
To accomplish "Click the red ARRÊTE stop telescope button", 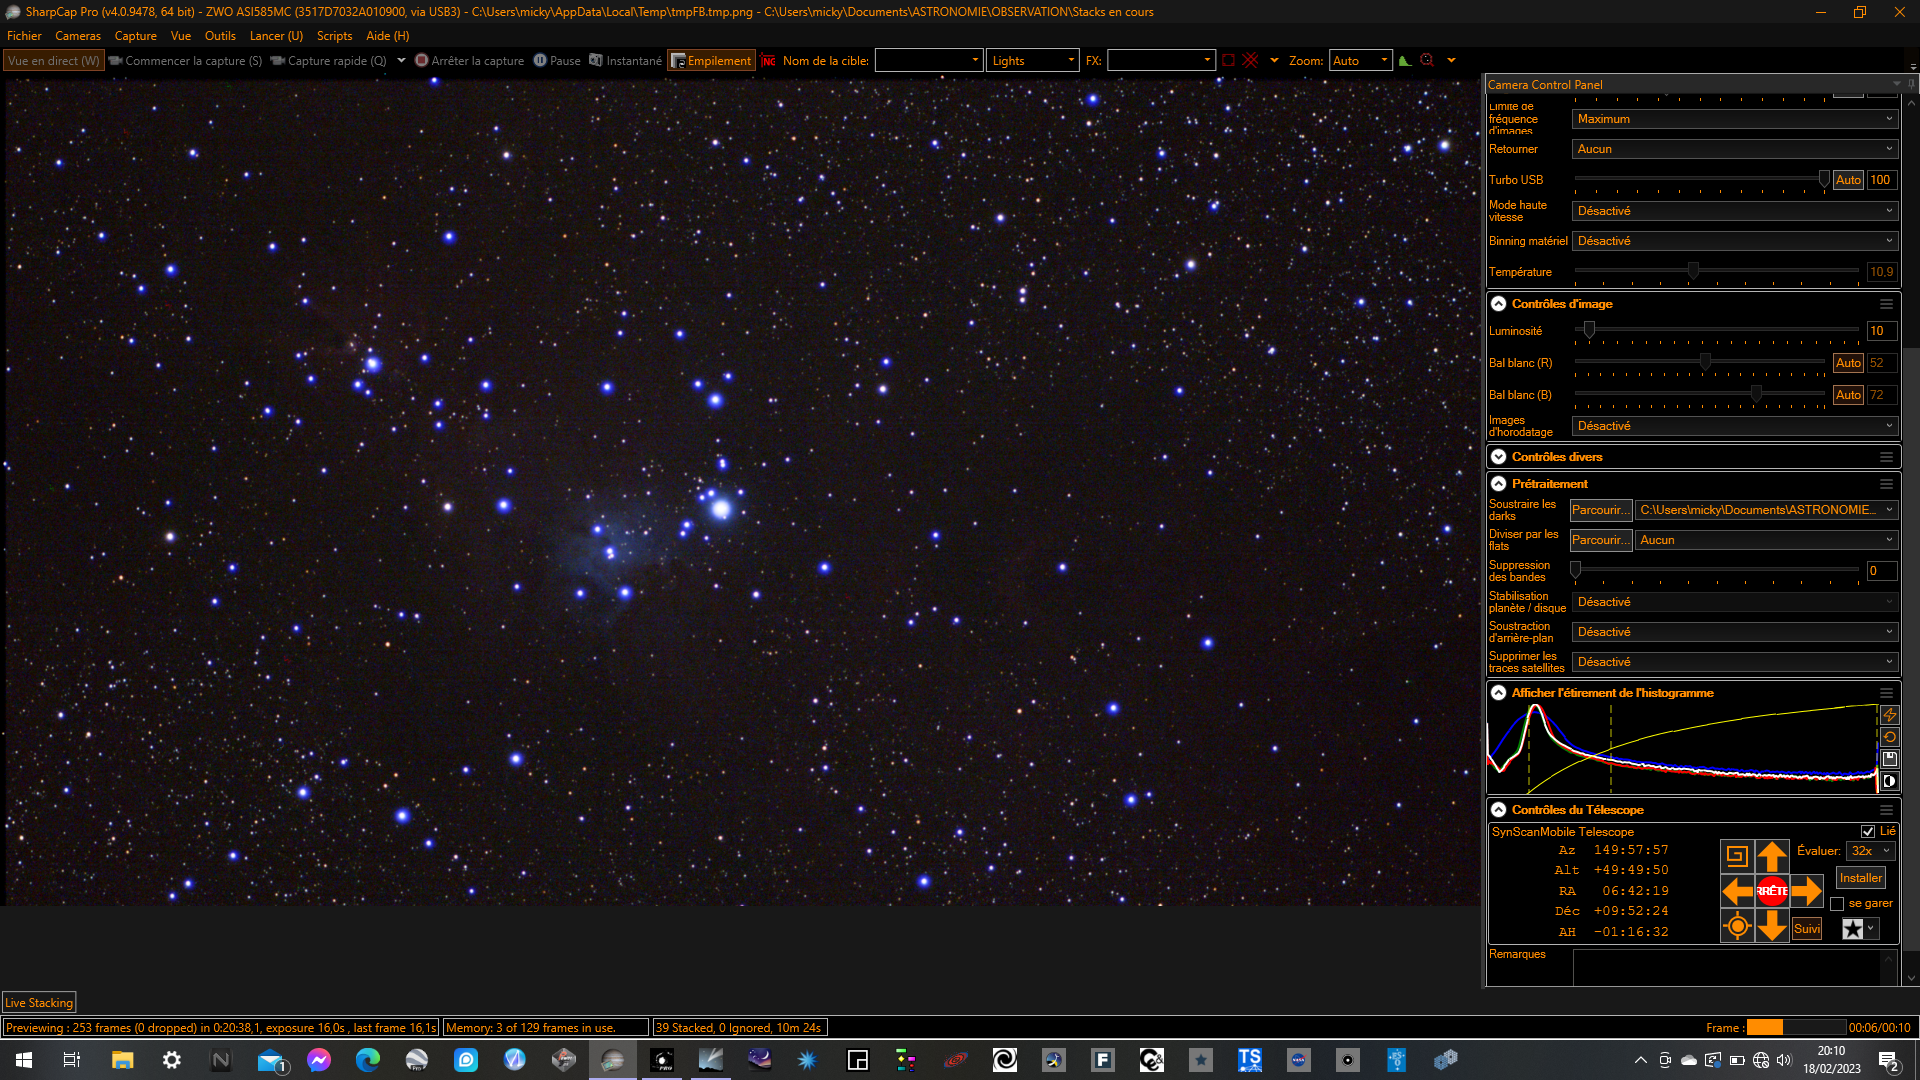I will coord(1772,890).
